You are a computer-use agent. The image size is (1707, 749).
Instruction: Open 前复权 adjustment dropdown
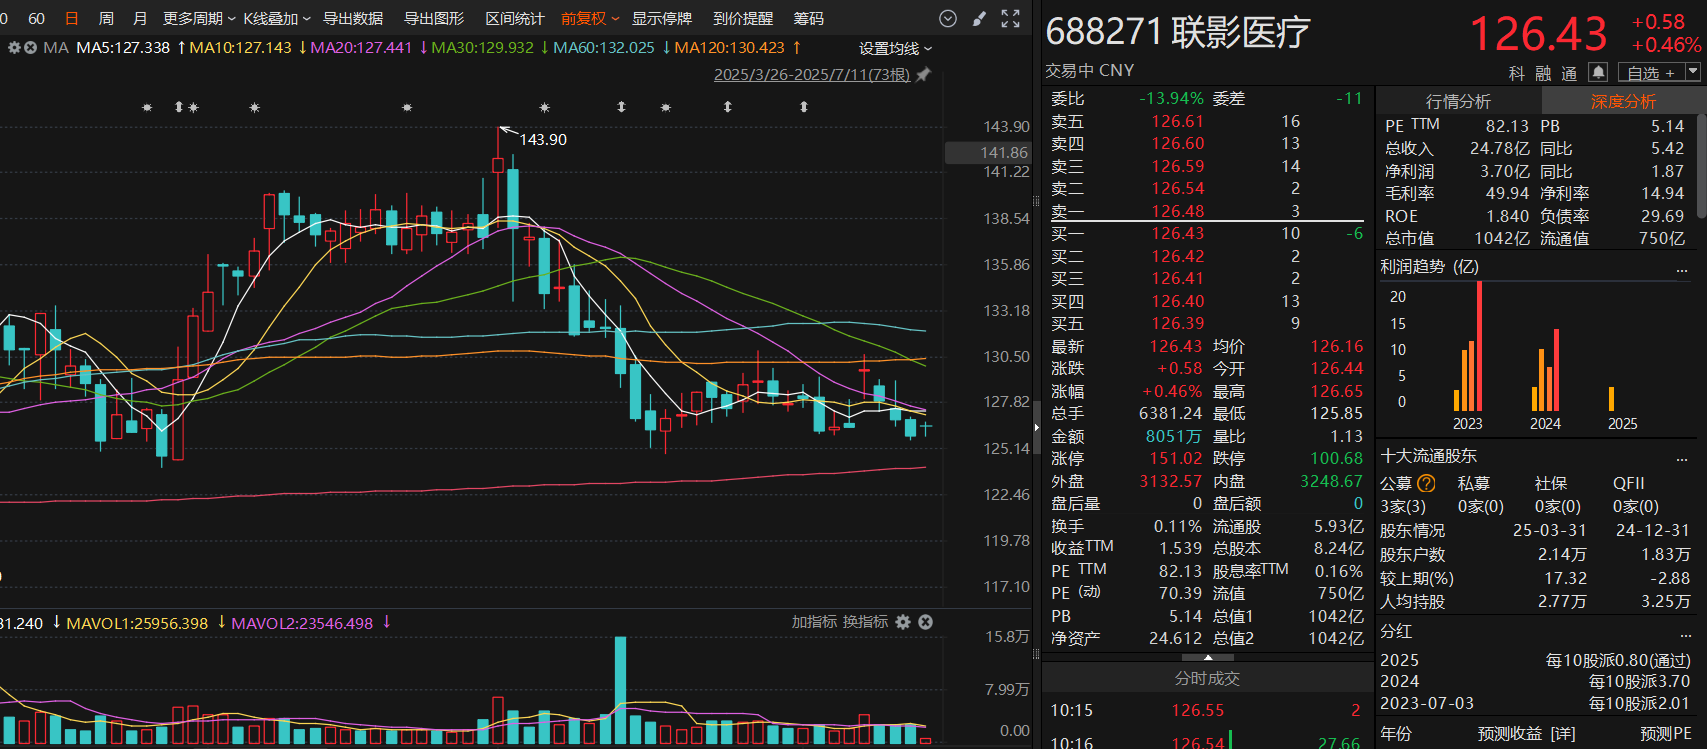coord(590,19)
